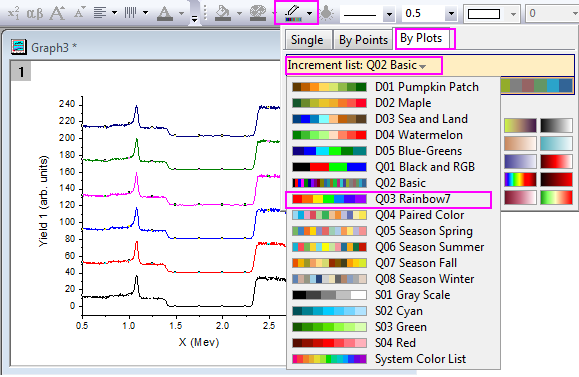This screenshot has height=377, width=579.
Task: Select D04 Watermelon palette
Action: (393, 135)
